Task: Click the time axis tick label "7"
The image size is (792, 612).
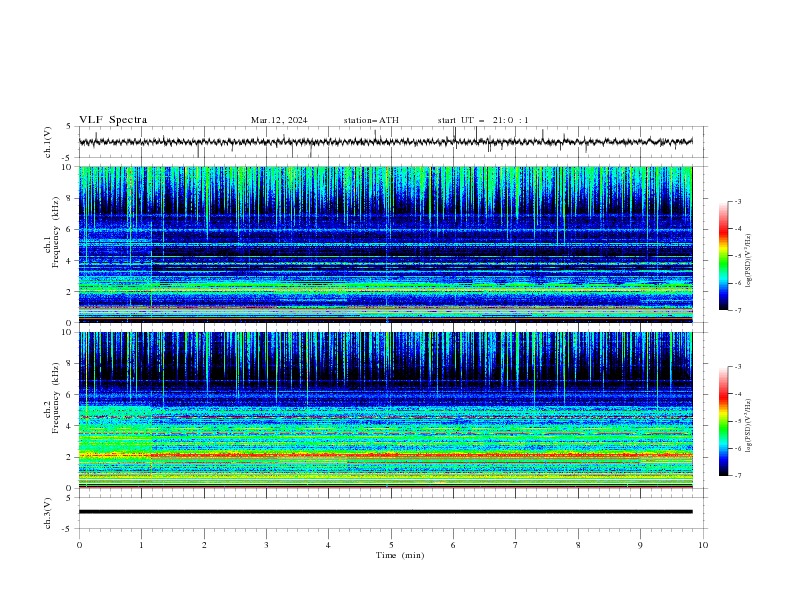Action: point(516,545)
